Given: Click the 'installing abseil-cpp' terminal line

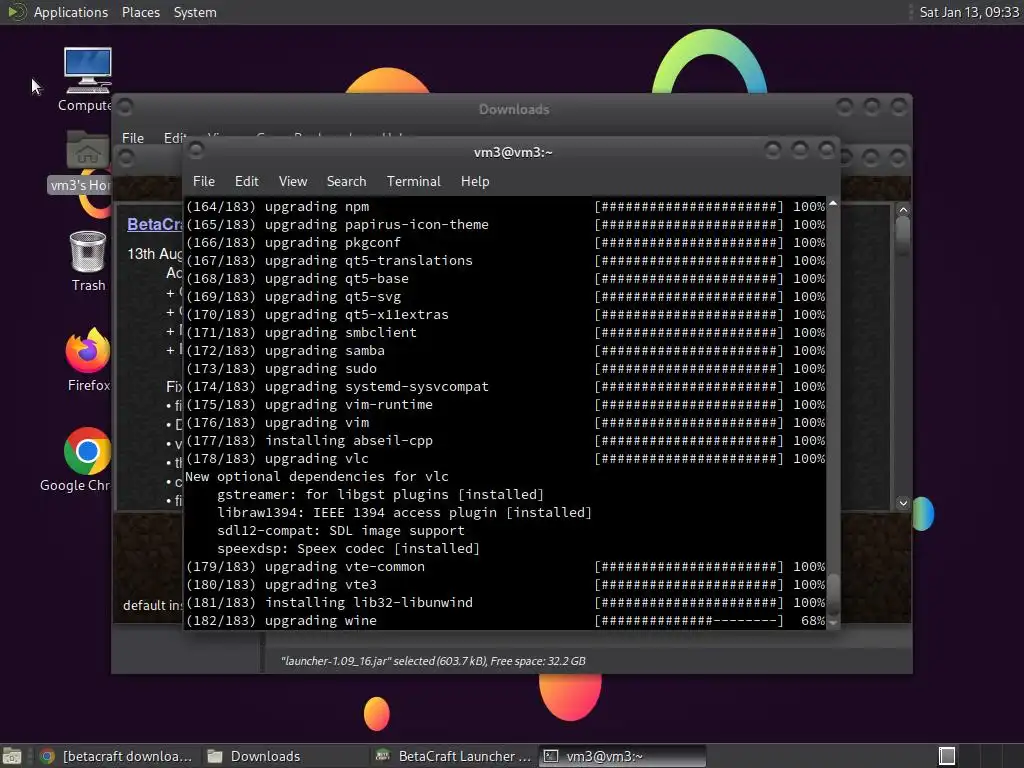Looking at the screenshot, I should 505,441.
